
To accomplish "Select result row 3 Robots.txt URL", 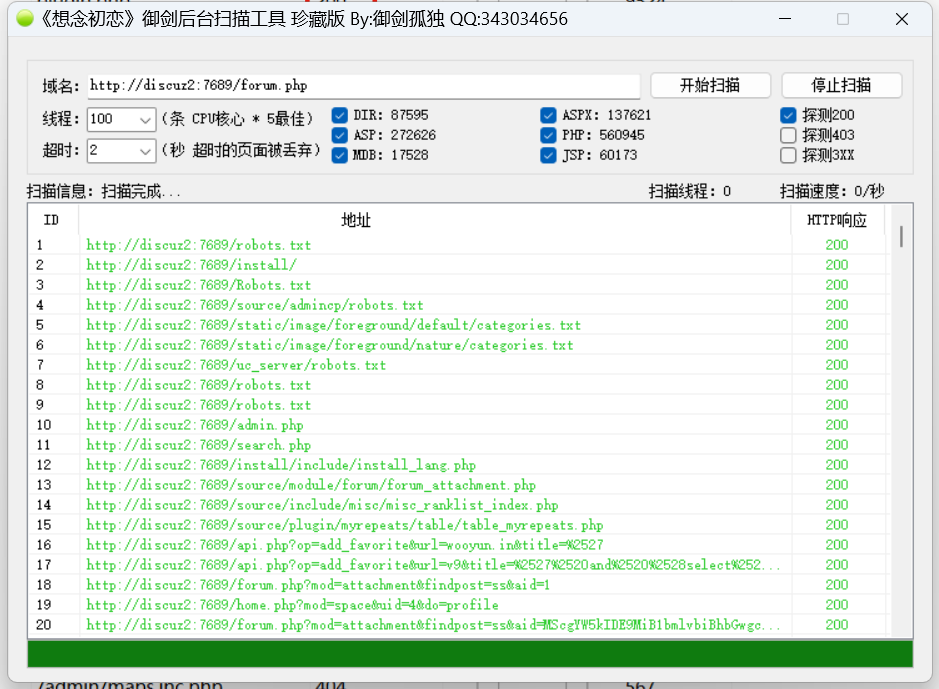I will pos(199,285).
